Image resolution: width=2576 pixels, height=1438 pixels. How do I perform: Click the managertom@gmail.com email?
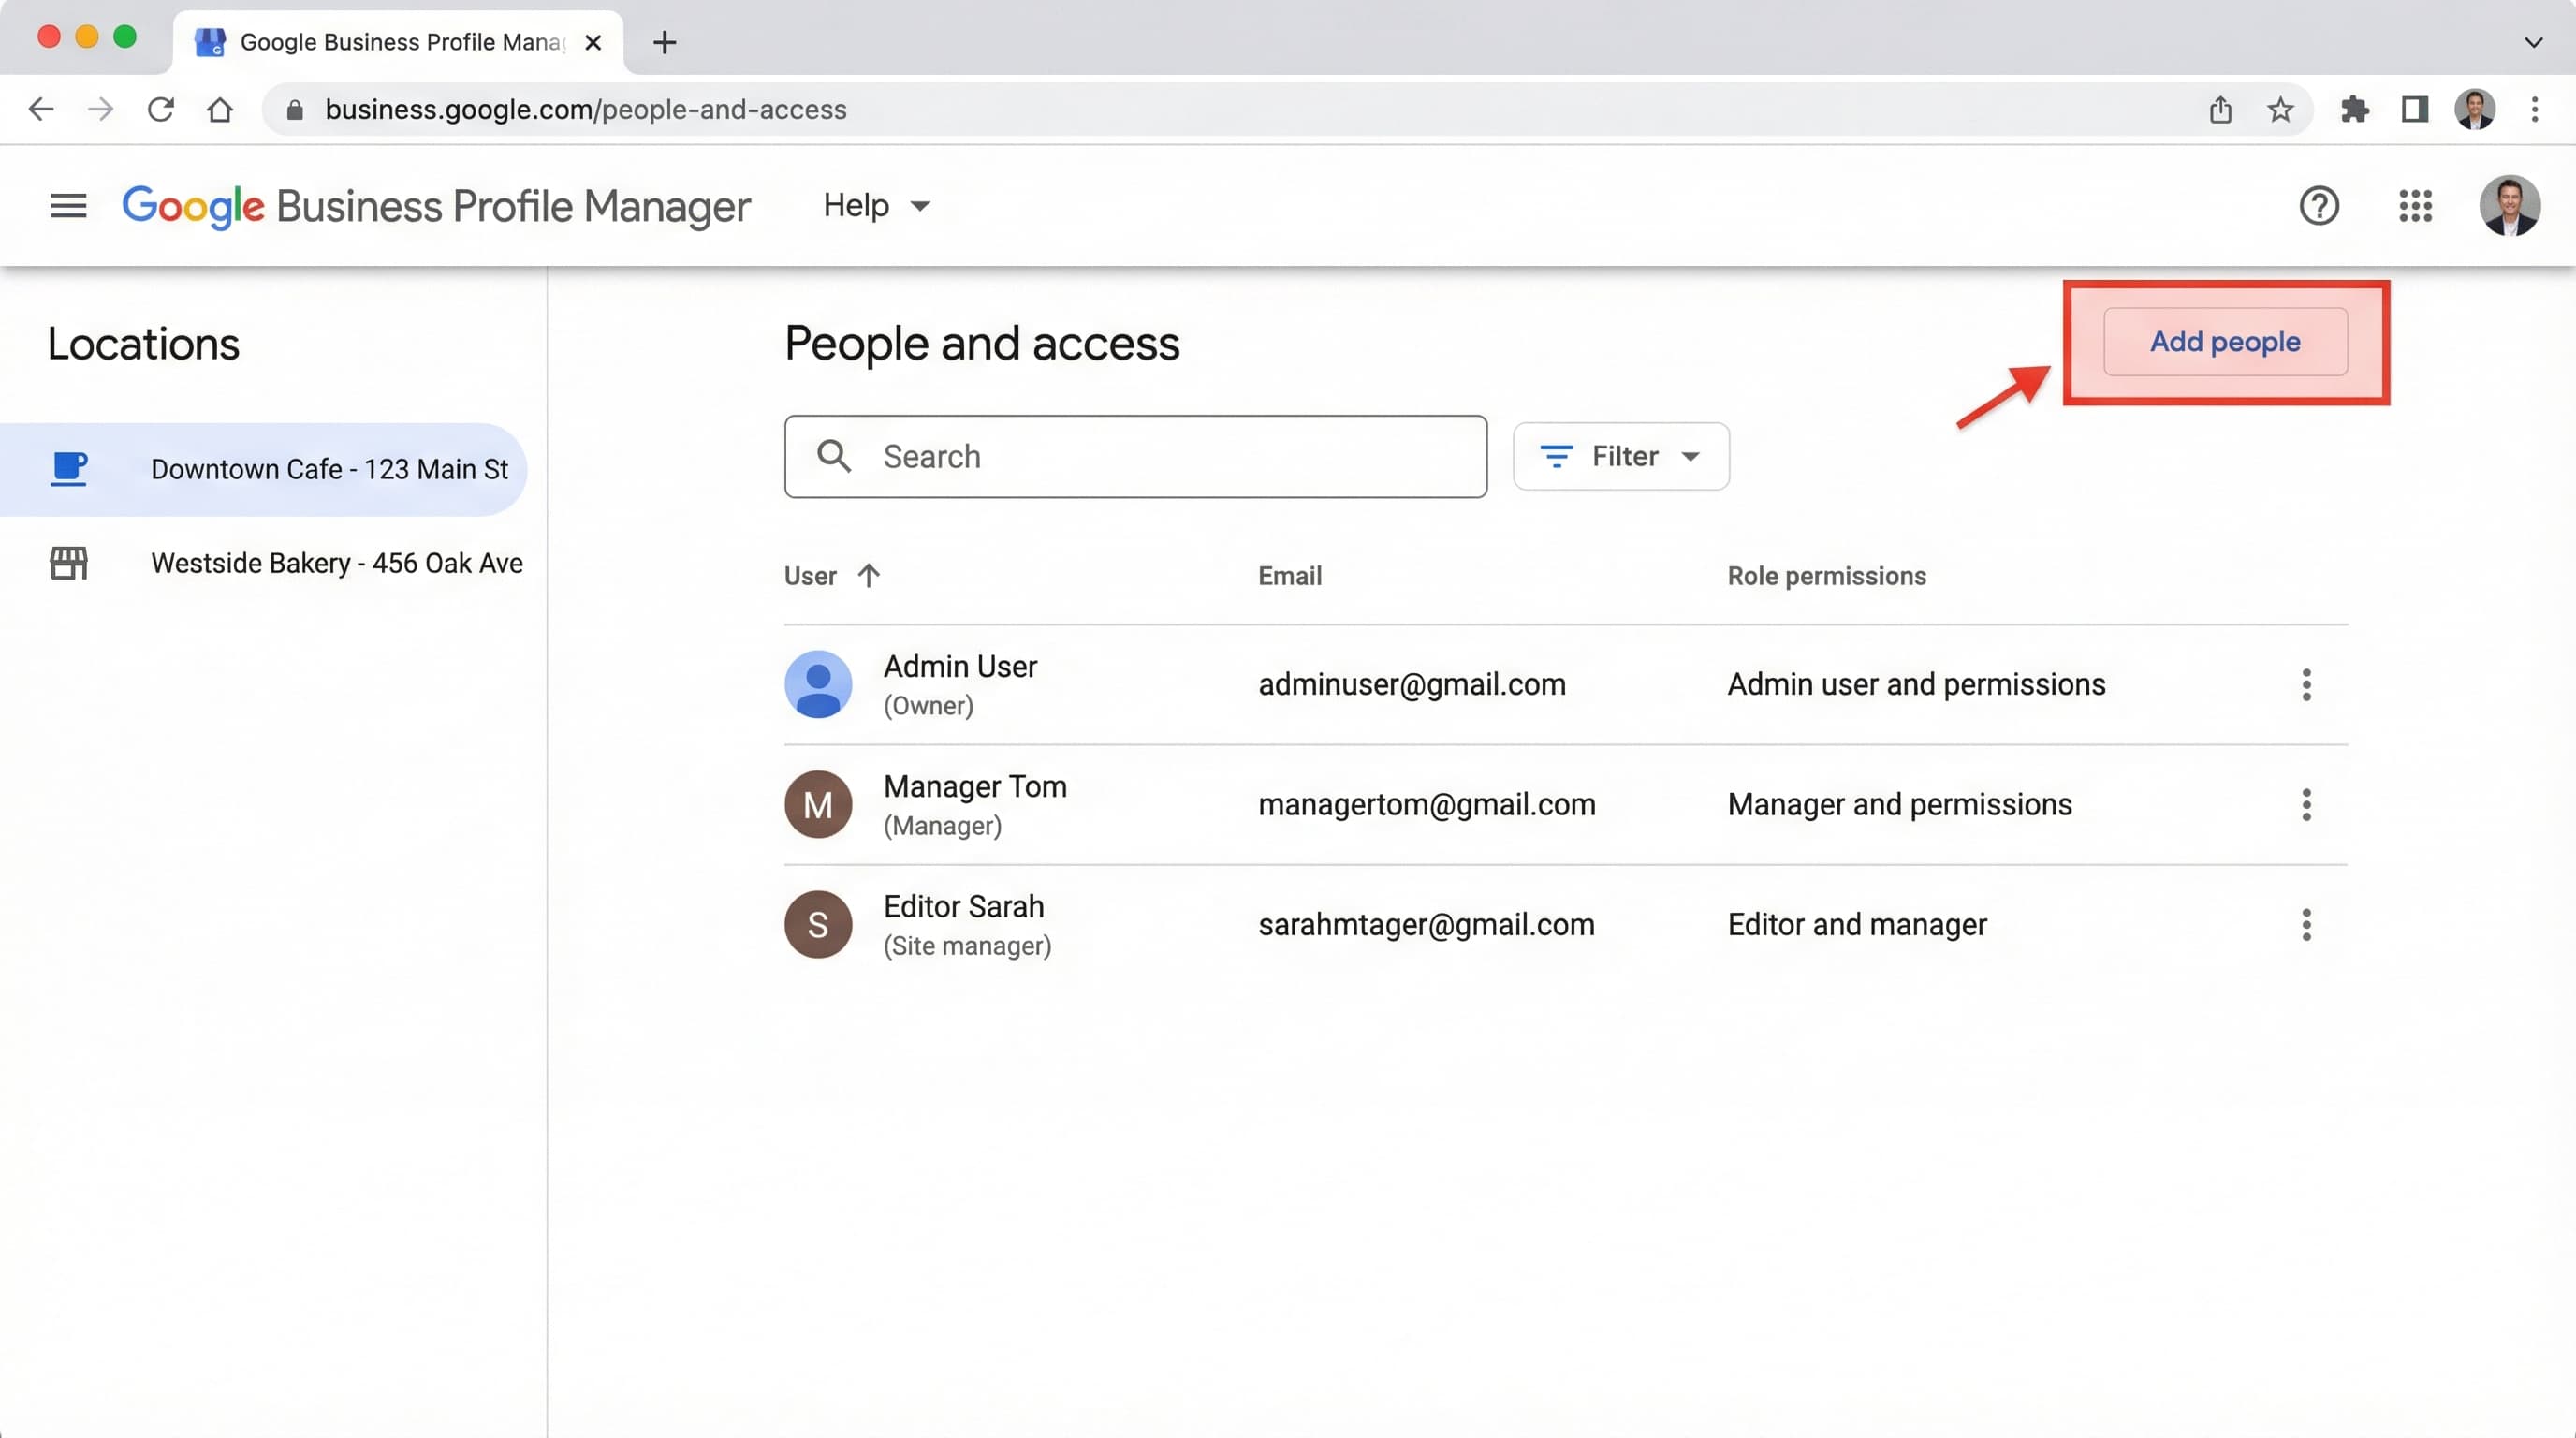click(x=1427, y=805)
